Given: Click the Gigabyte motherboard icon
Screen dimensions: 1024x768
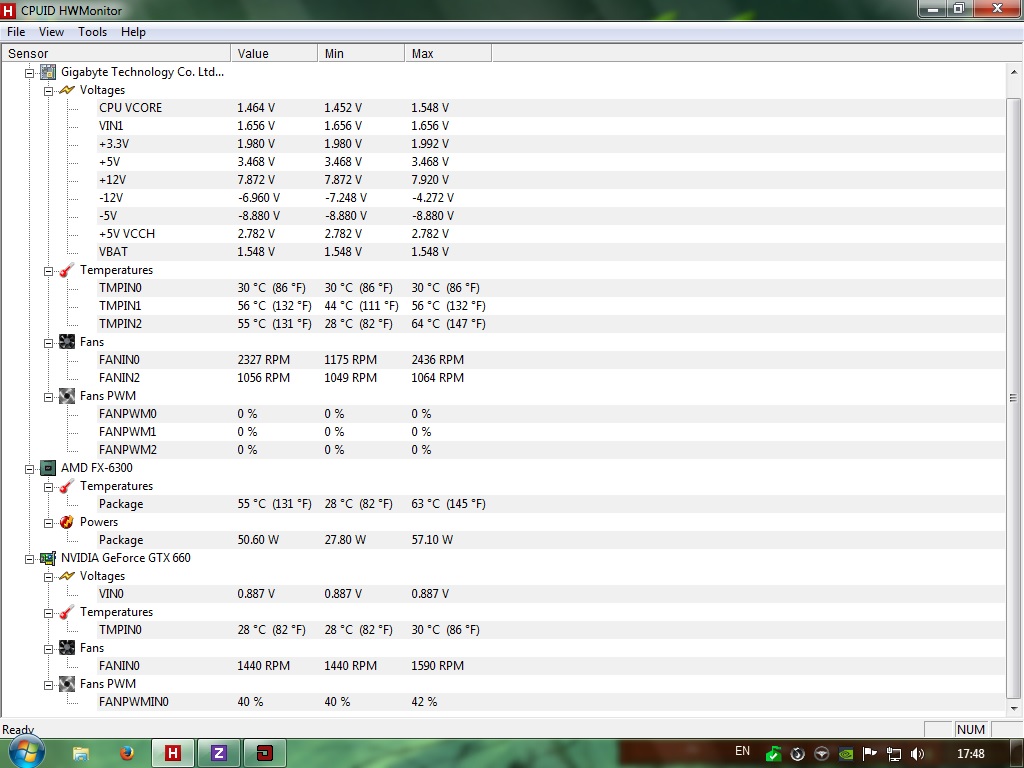Looking at the screenshot, I should (x=48, y=72).
